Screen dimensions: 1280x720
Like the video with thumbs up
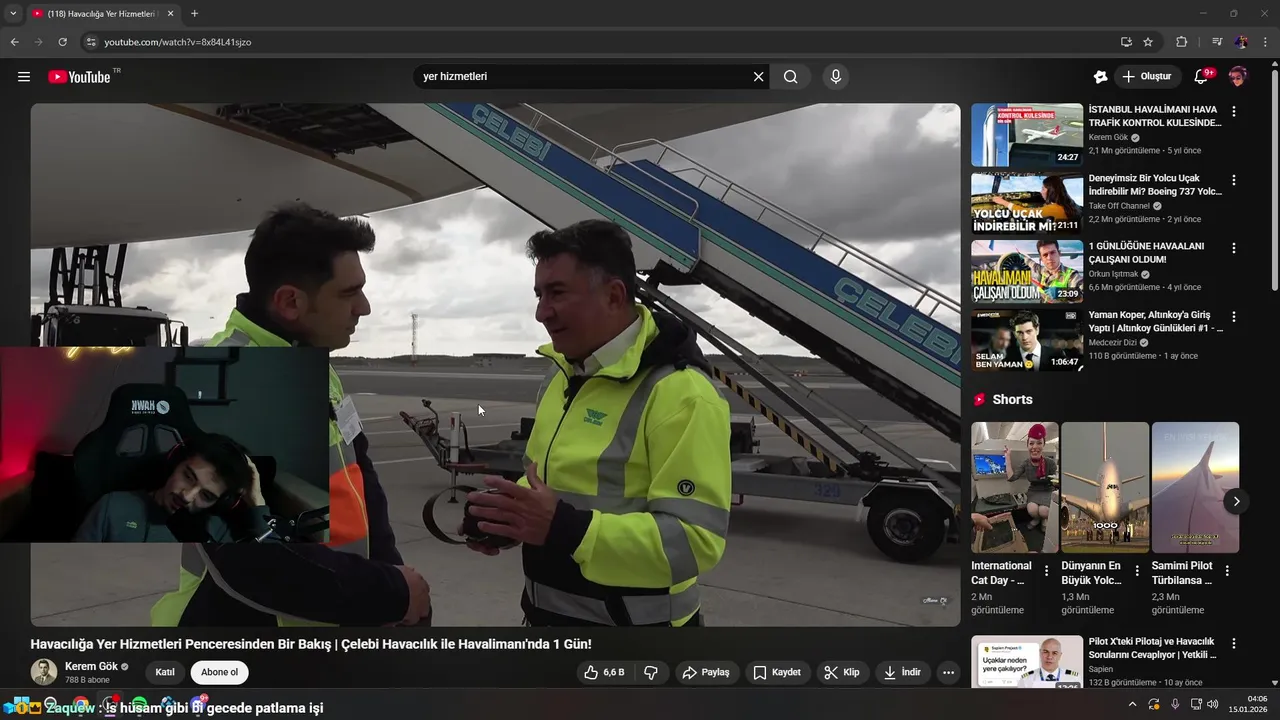tap(604, 673)
